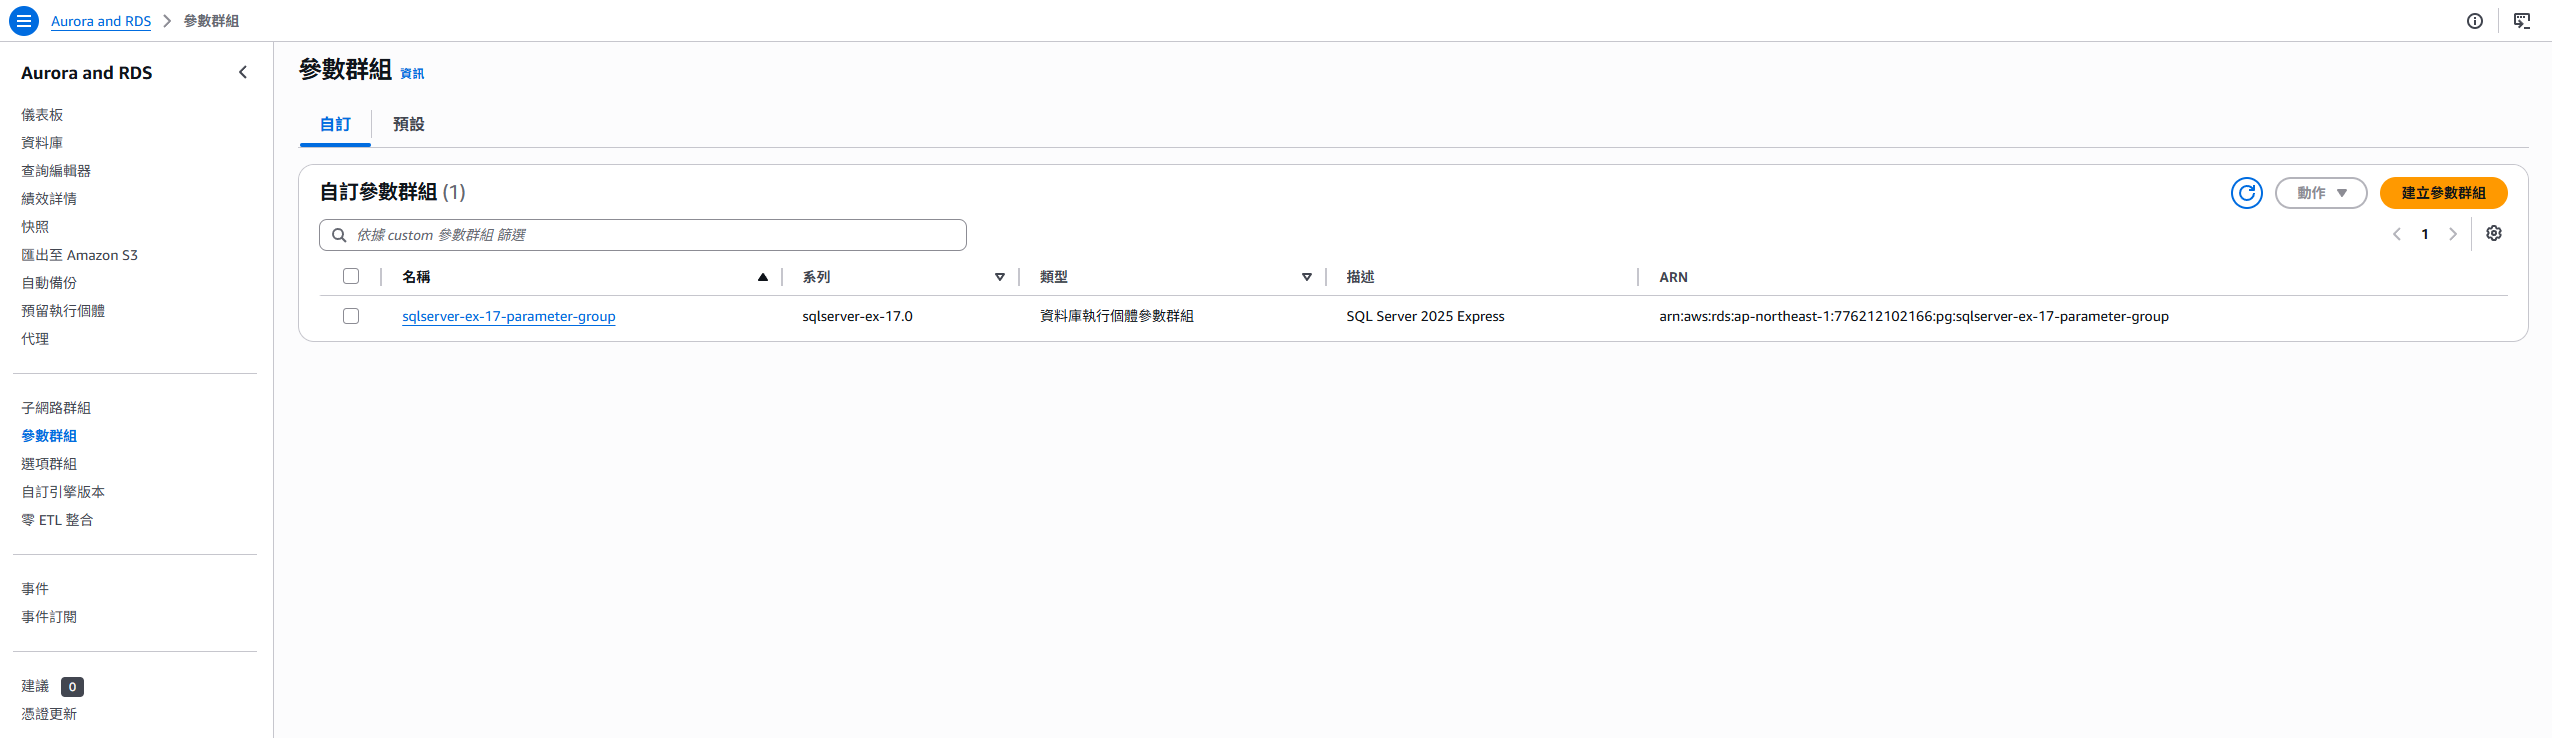Sort by the 類型 column arrow
The image size is (2552, 738).
pos(1307,277)
